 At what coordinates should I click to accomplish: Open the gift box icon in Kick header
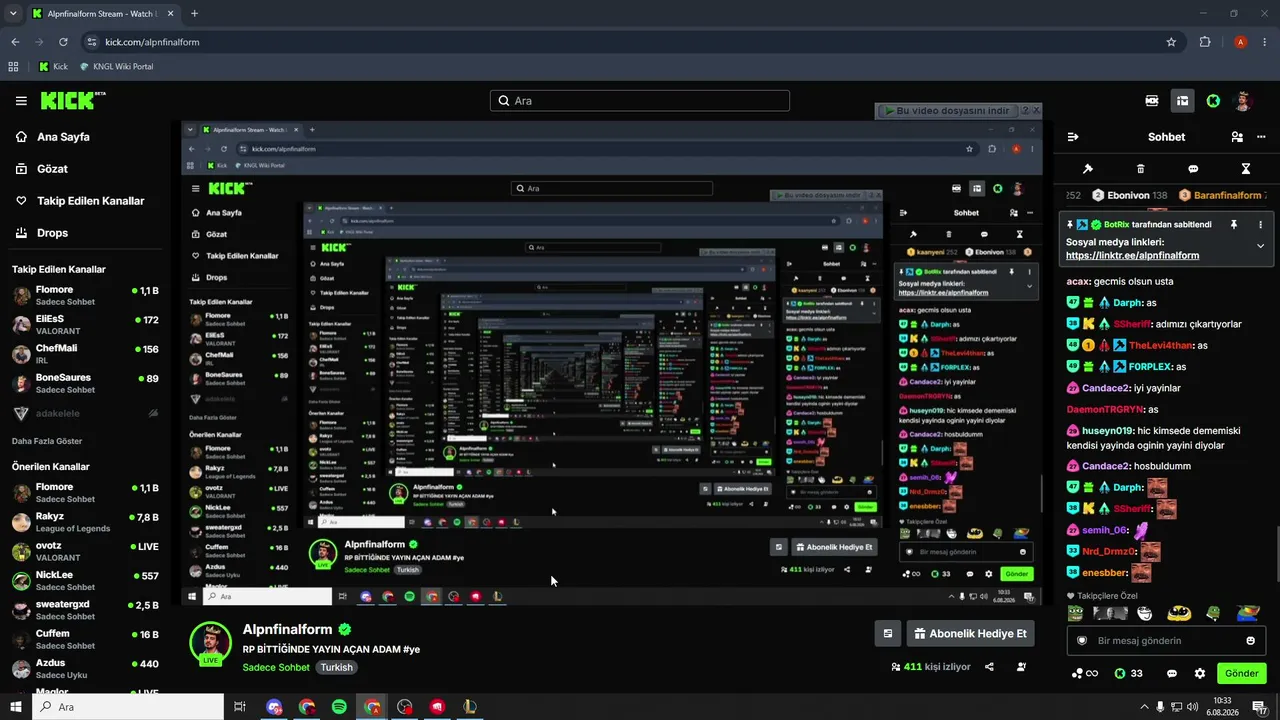(1182, 101)
